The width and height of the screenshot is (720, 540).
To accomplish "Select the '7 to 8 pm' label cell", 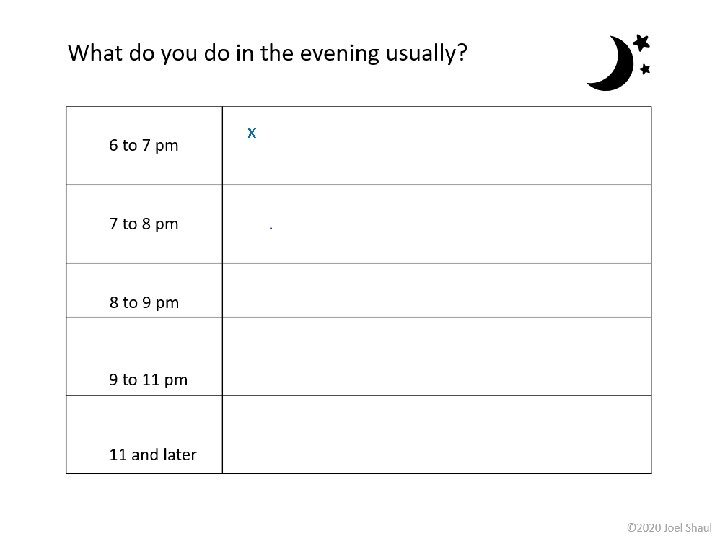I will tap(144, 224).
